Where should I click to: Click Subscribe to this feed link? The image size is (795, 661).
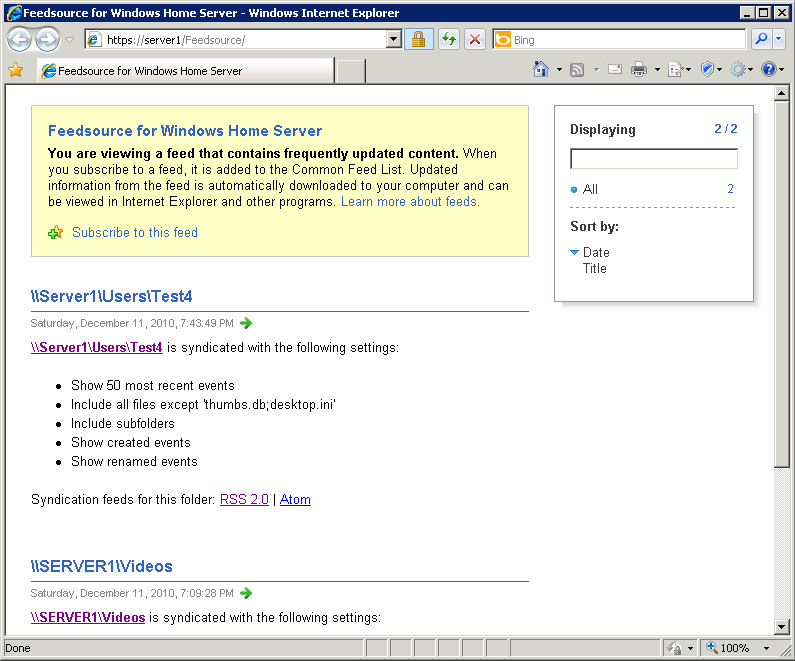point(135,232)
